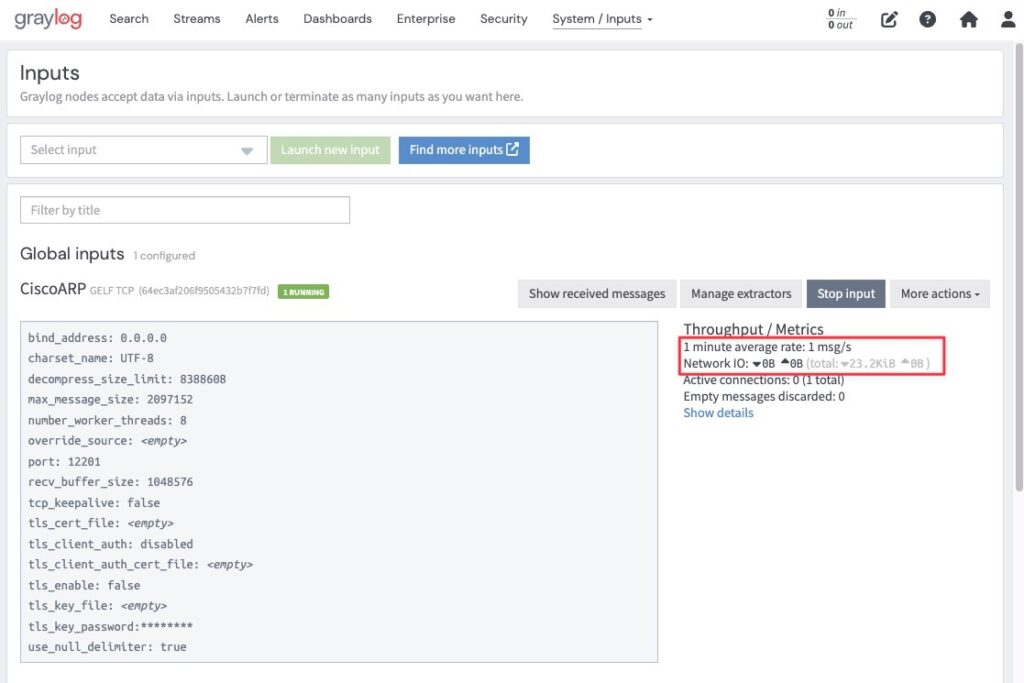Focus the Filter by title field
Image resolution: width=1024 pixels, height=683 pixels.
click(185, 210)
